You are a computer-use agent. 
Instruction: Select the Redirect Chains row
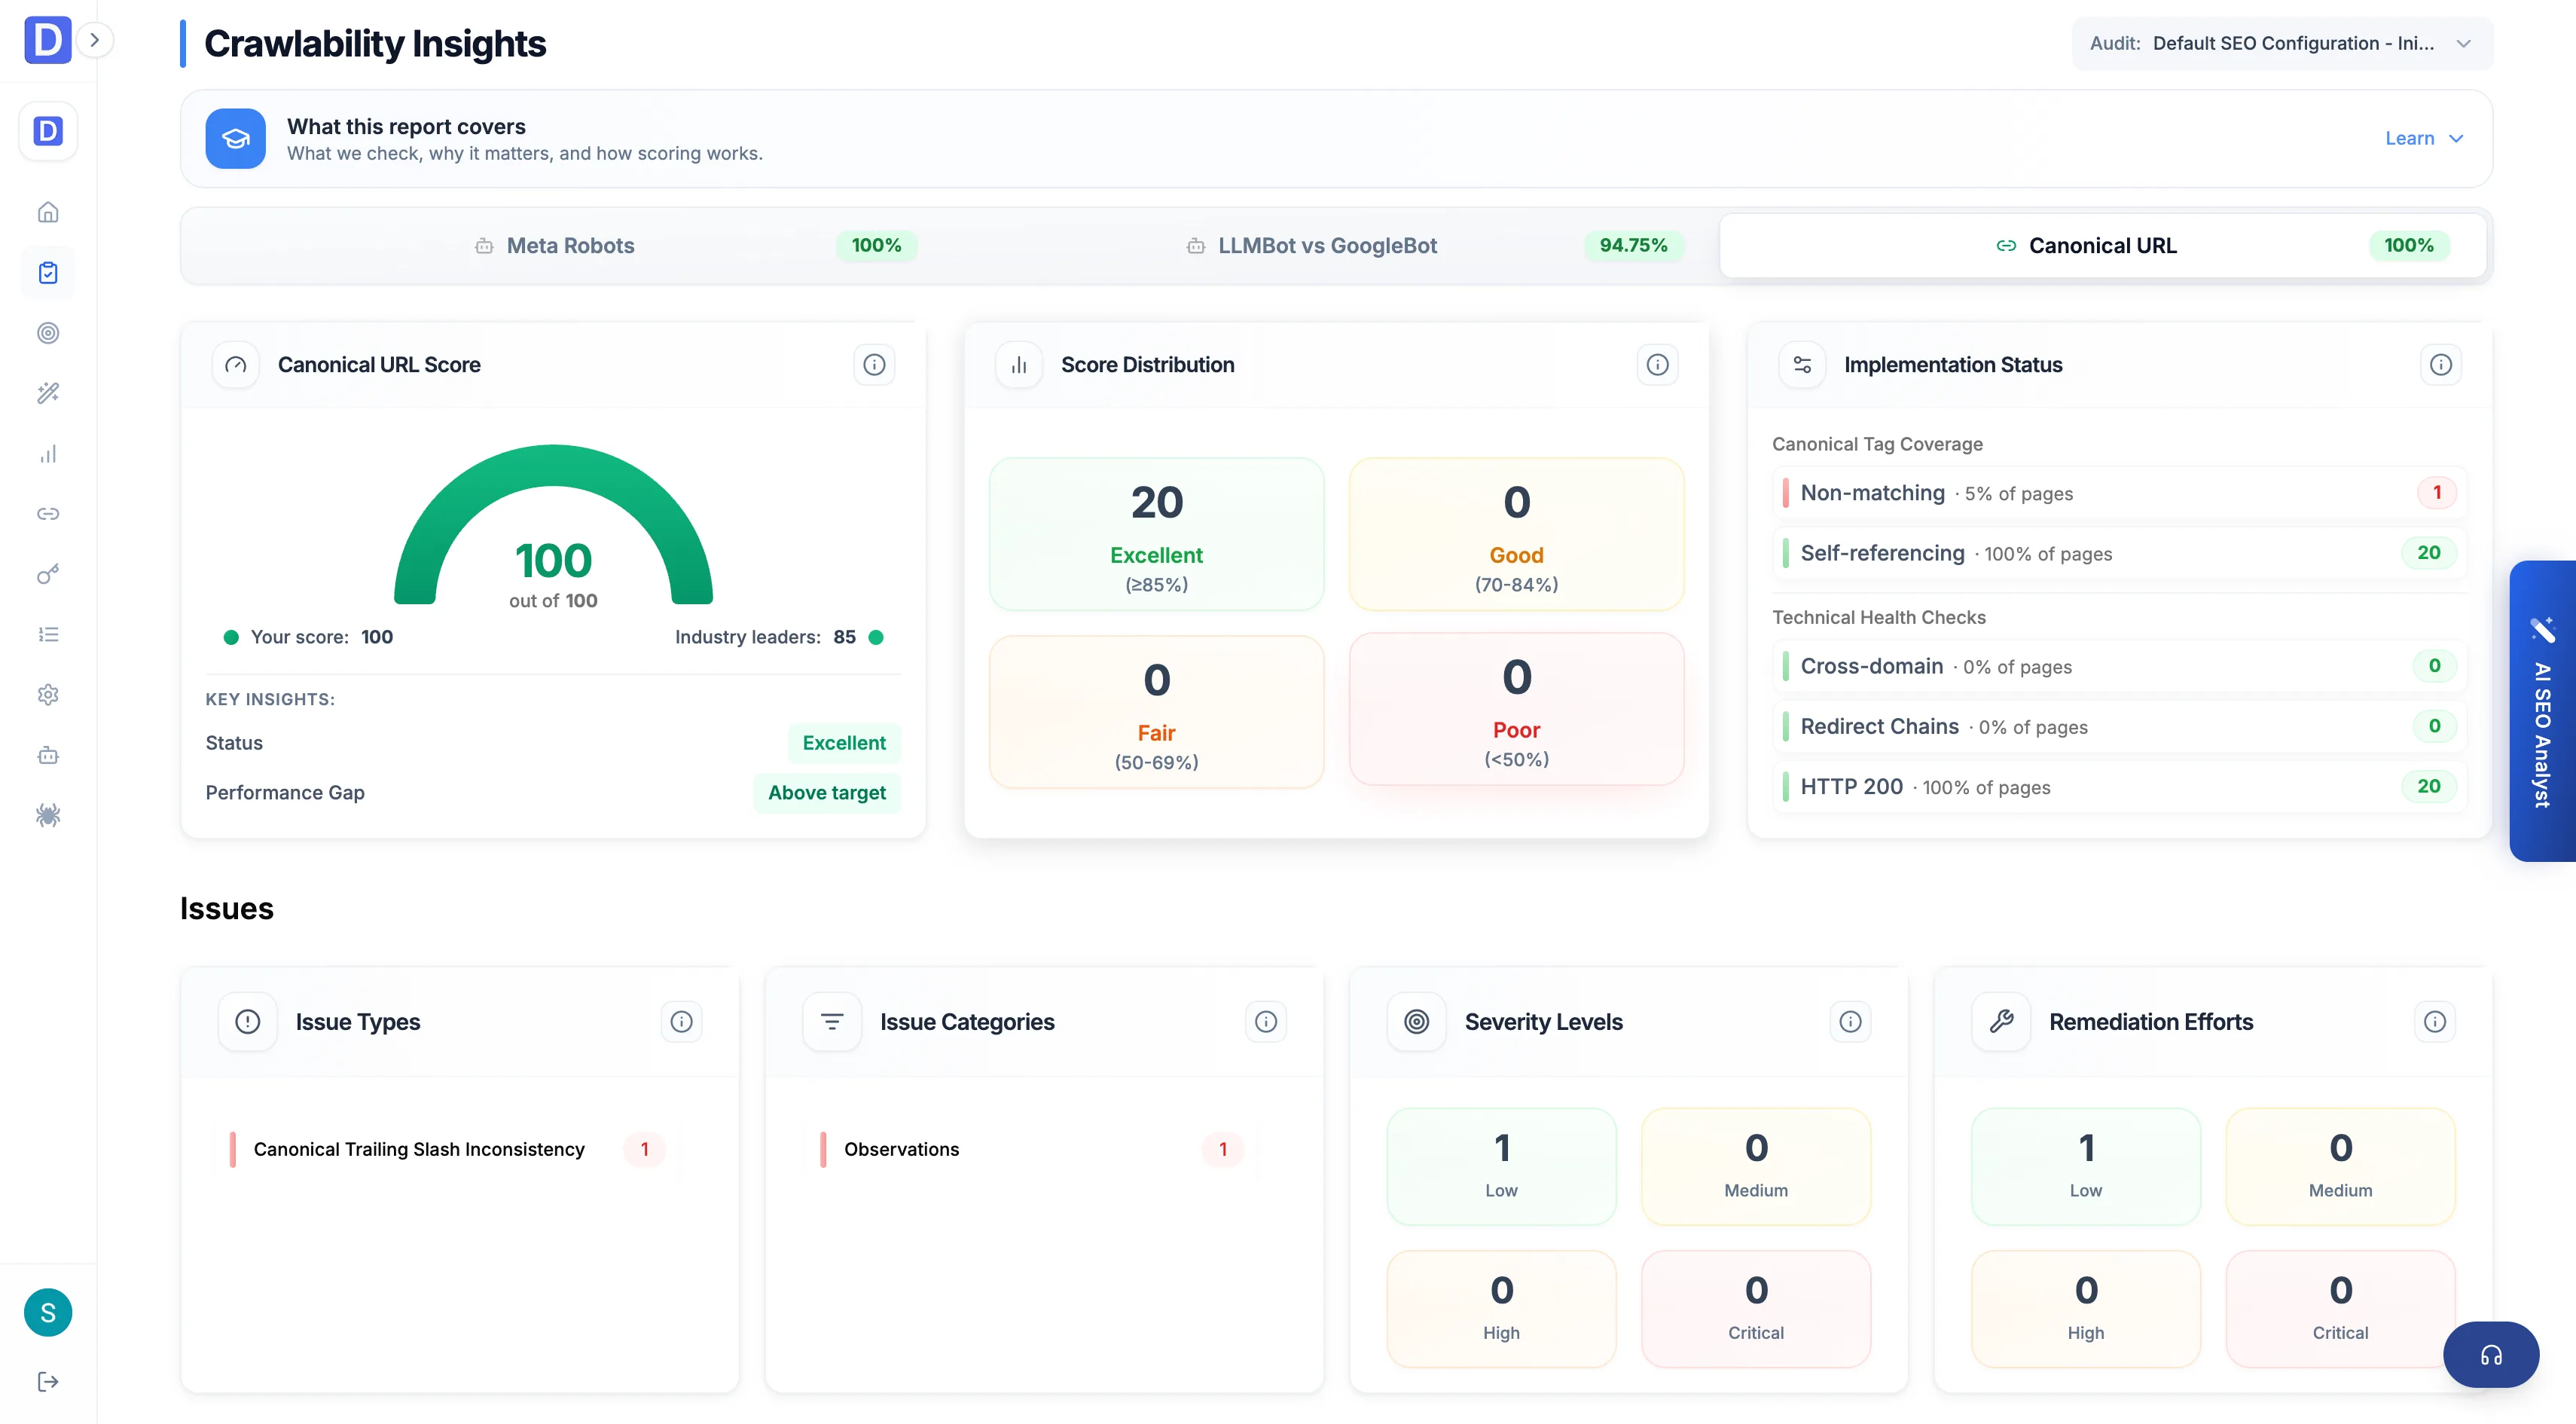pyautogui.click(x=2119, y=726)
